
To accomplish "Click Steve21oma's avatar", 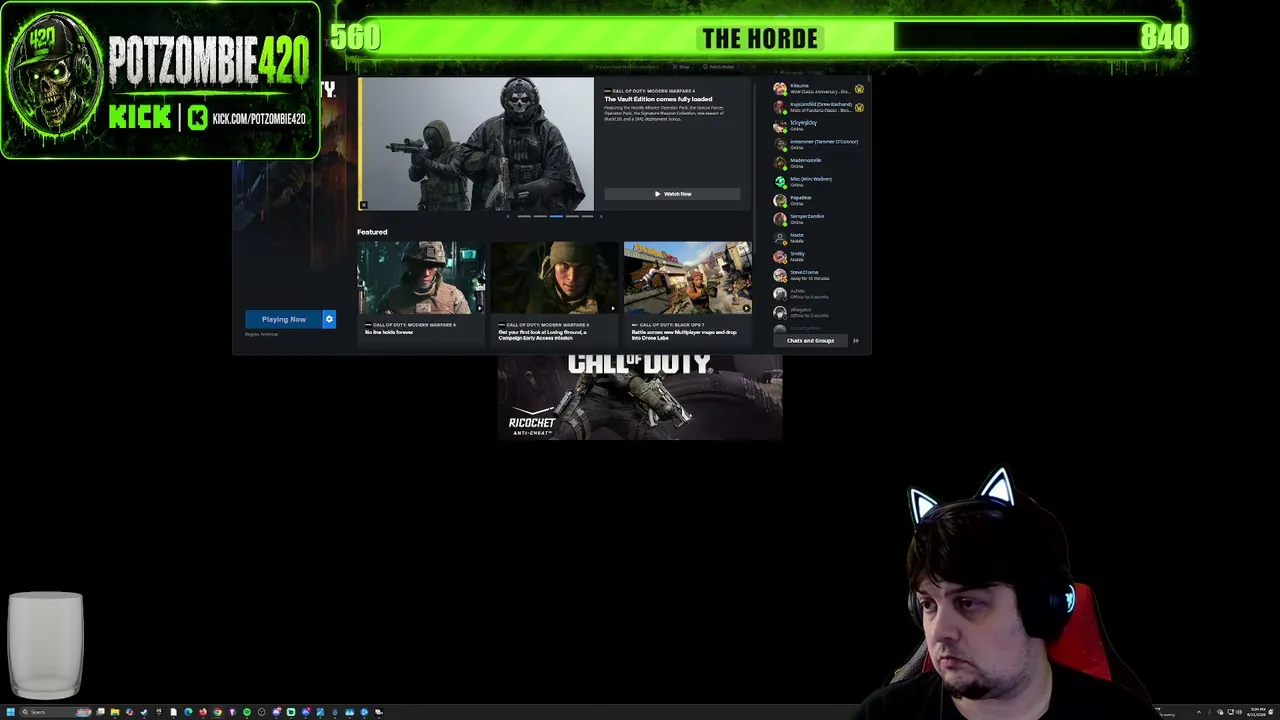I will pos(780,275).
